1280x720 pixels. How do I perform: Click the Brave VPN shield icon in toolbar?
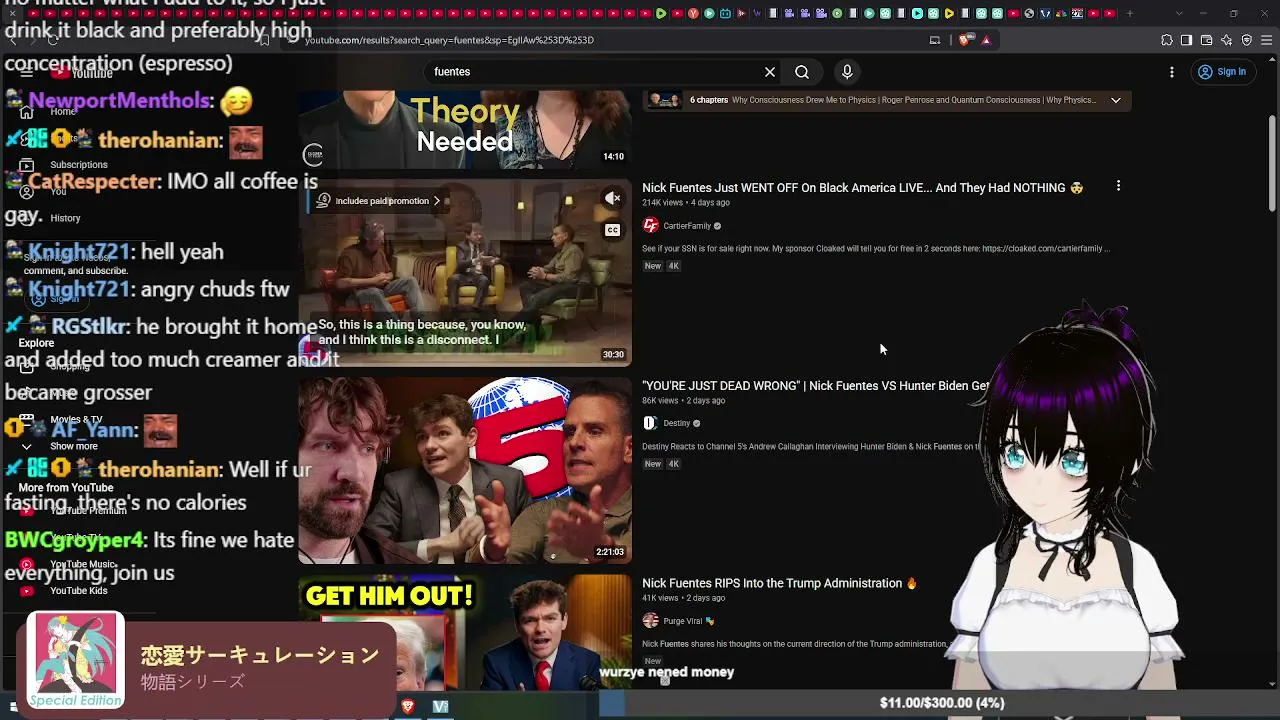click(x=1247, y=40)
